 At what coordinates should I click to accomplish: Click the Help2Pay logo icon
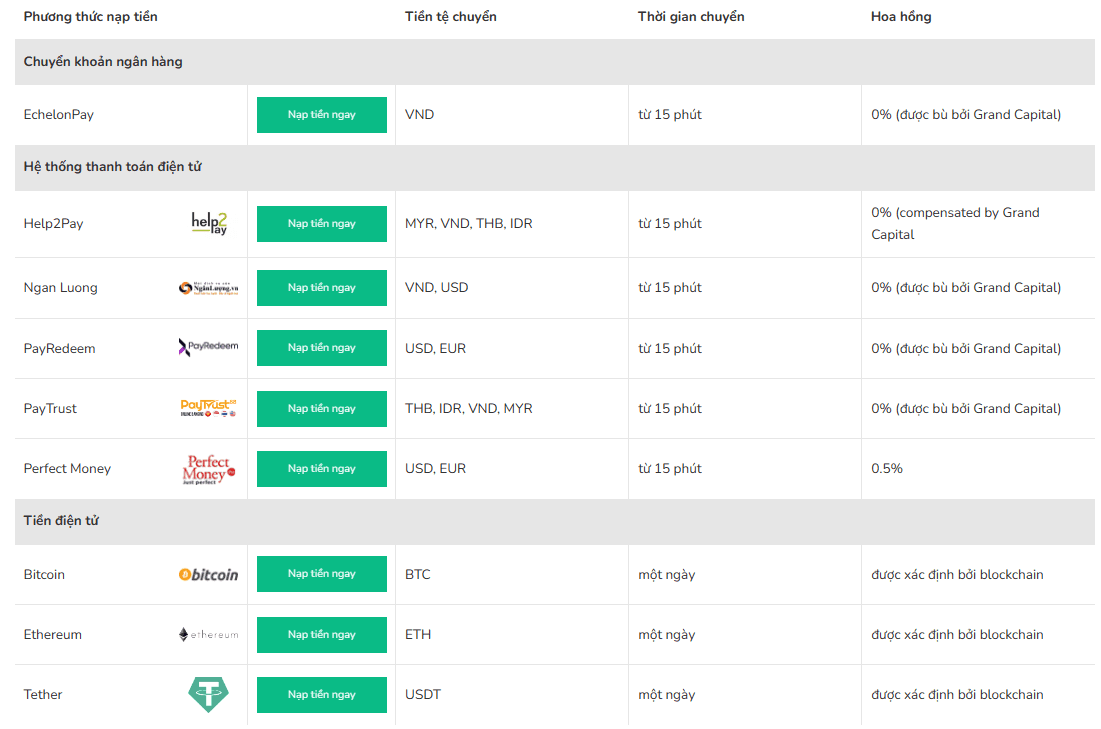pos(209,223)
